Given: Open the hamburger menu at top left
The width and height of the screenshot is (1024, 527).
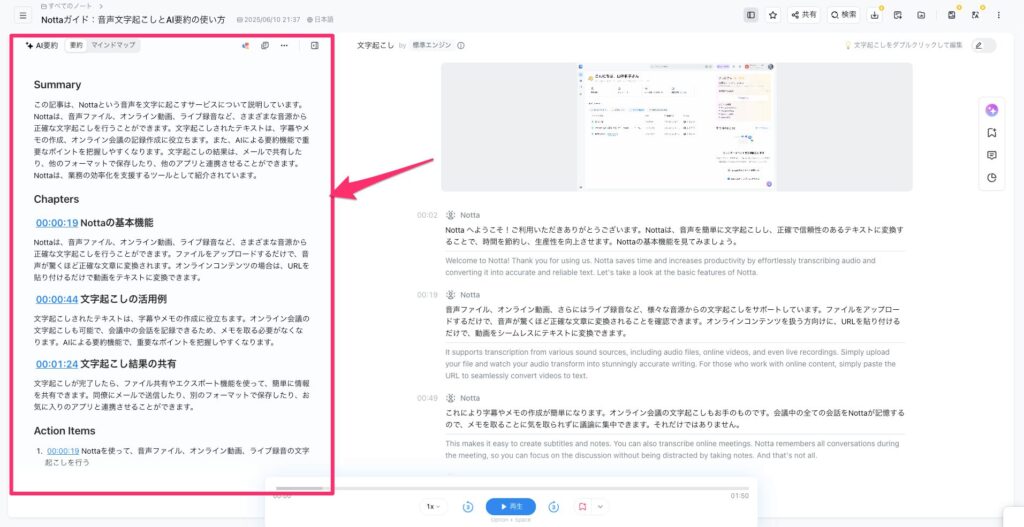Looking at the screenshot, I should point(24,15).
